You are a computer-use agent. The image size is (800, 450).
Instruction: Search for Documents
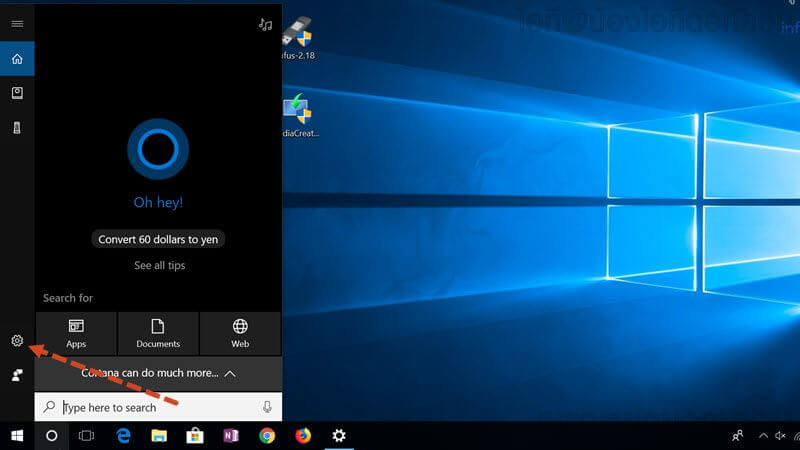click(158, 334)
